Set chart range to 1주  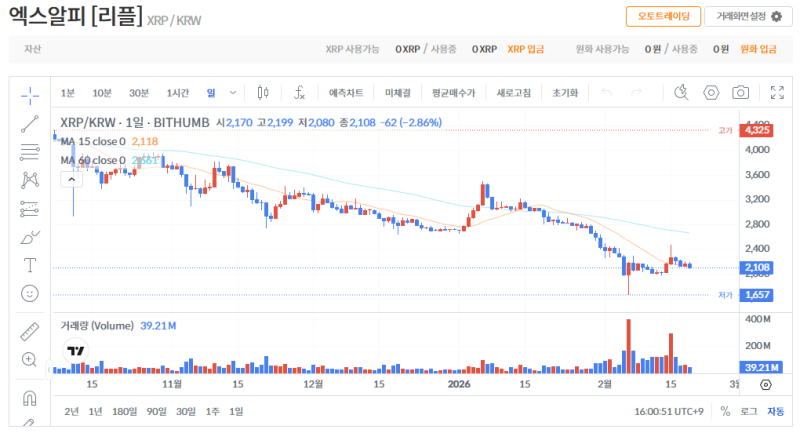[212, 411]
